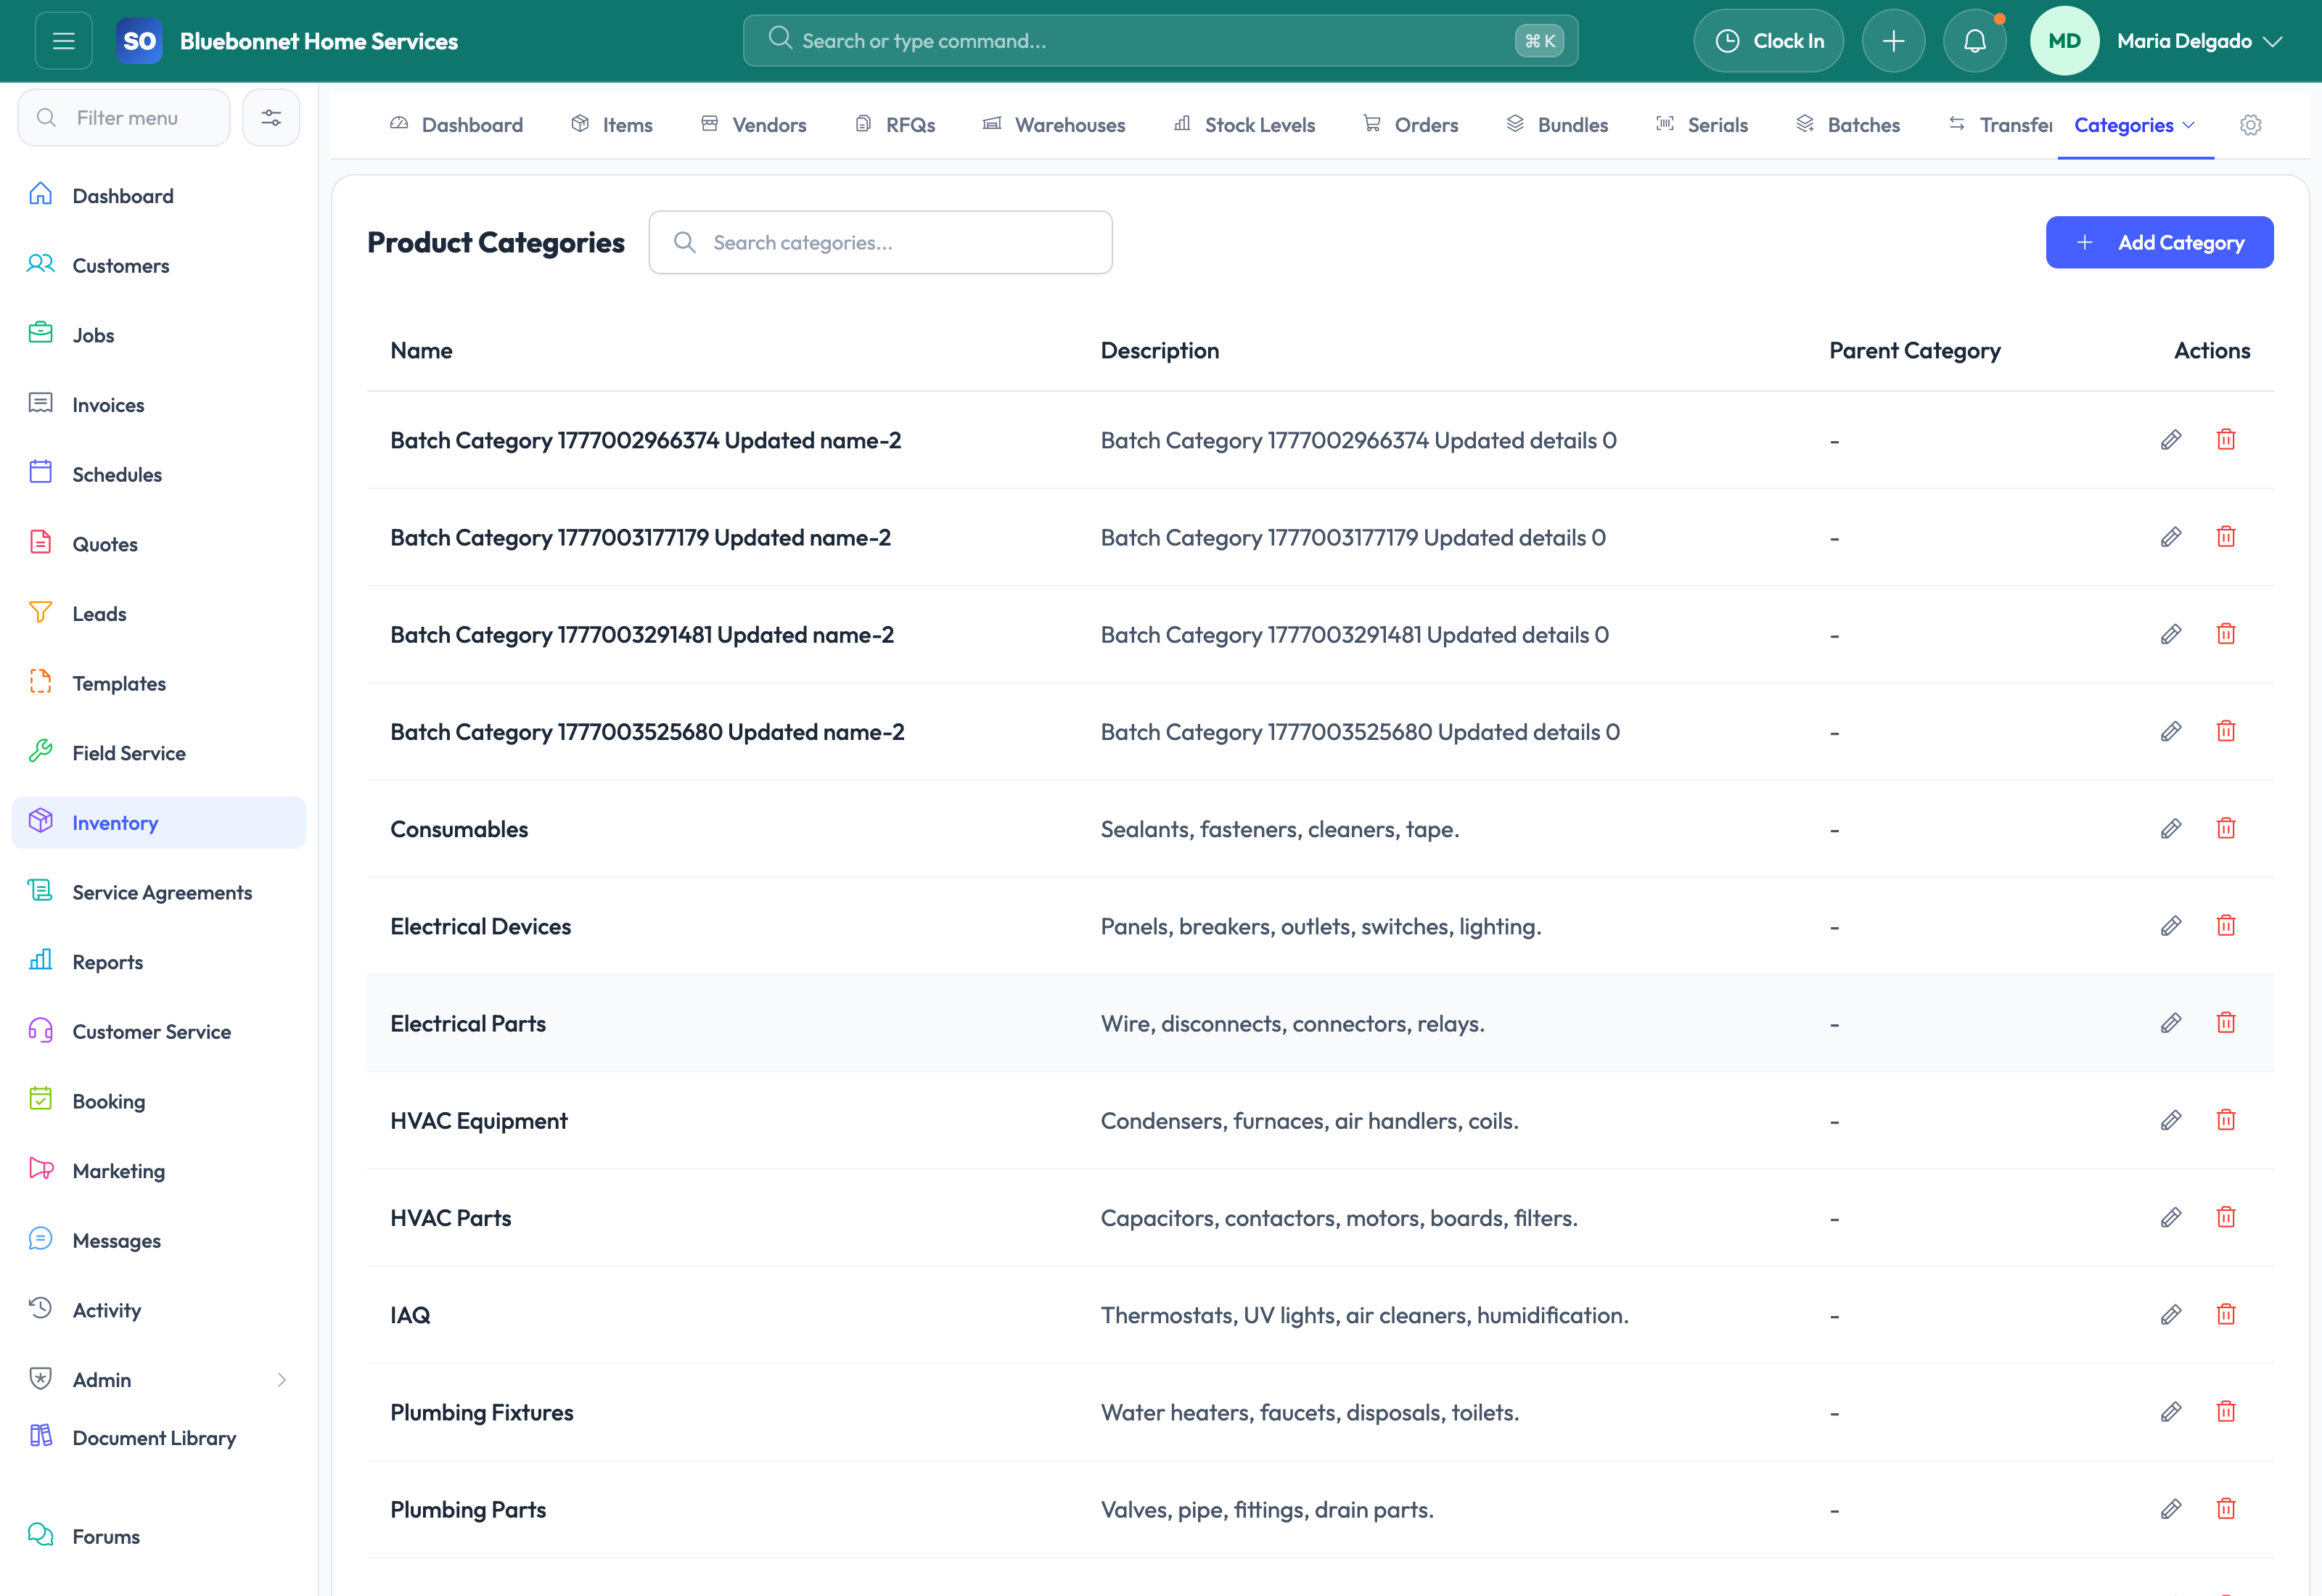Screen dimensions: 2322x1596
Task: Delete Batch Category 1777003291481 row
Action: [x=2225, y=634]
